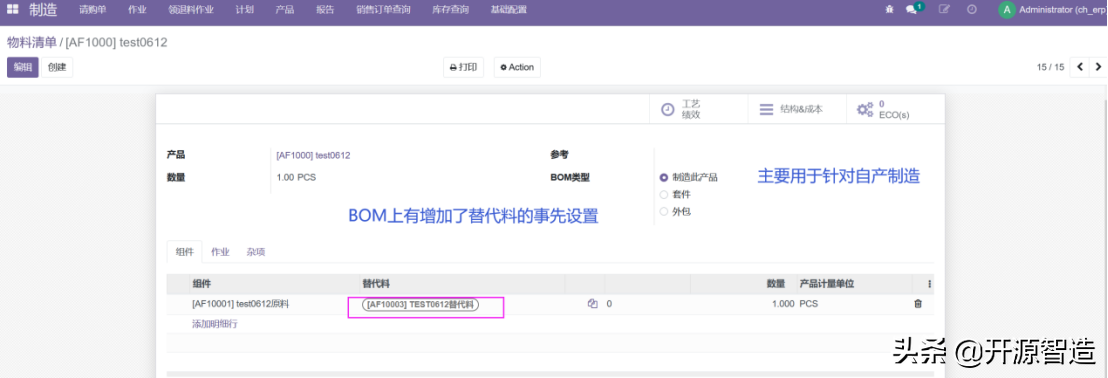Select the 外包 BOM type radio

(663, 211)
